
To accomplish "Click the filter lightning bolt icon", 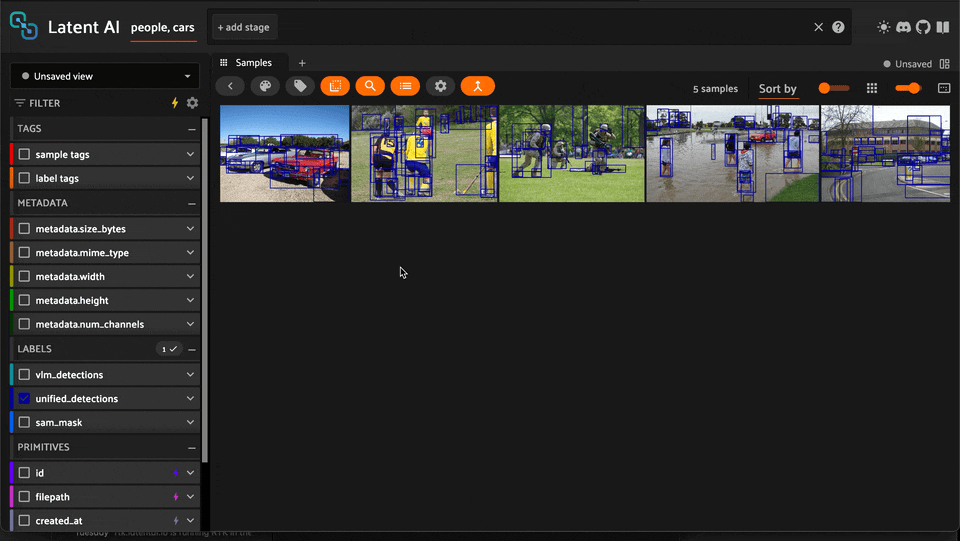I will point(175,103).
